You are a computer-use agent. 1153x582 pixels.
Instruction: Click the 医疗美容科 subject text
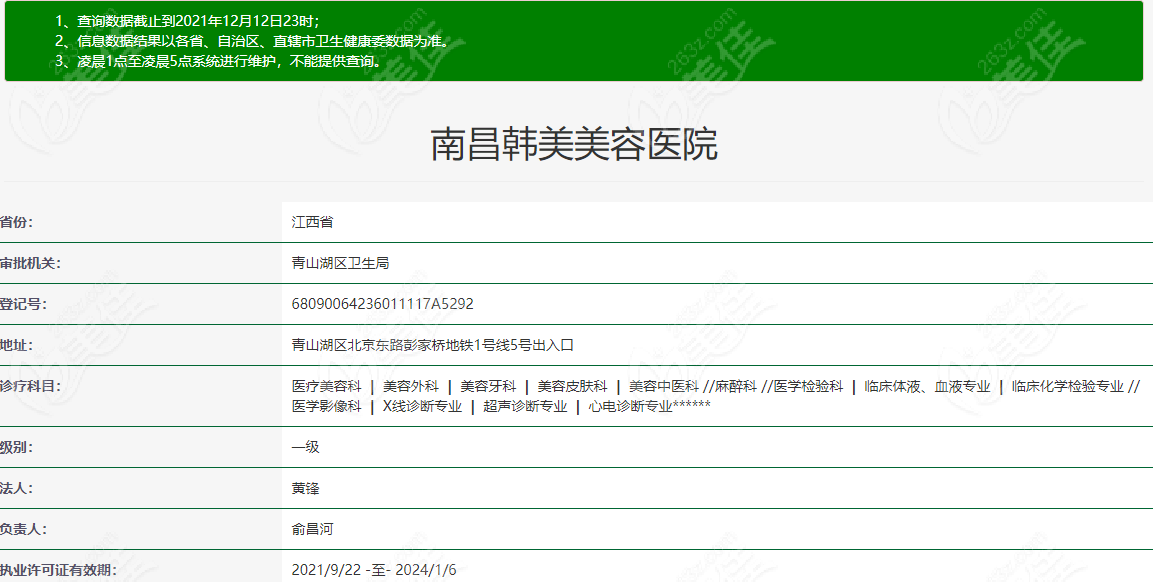[326, 386]
